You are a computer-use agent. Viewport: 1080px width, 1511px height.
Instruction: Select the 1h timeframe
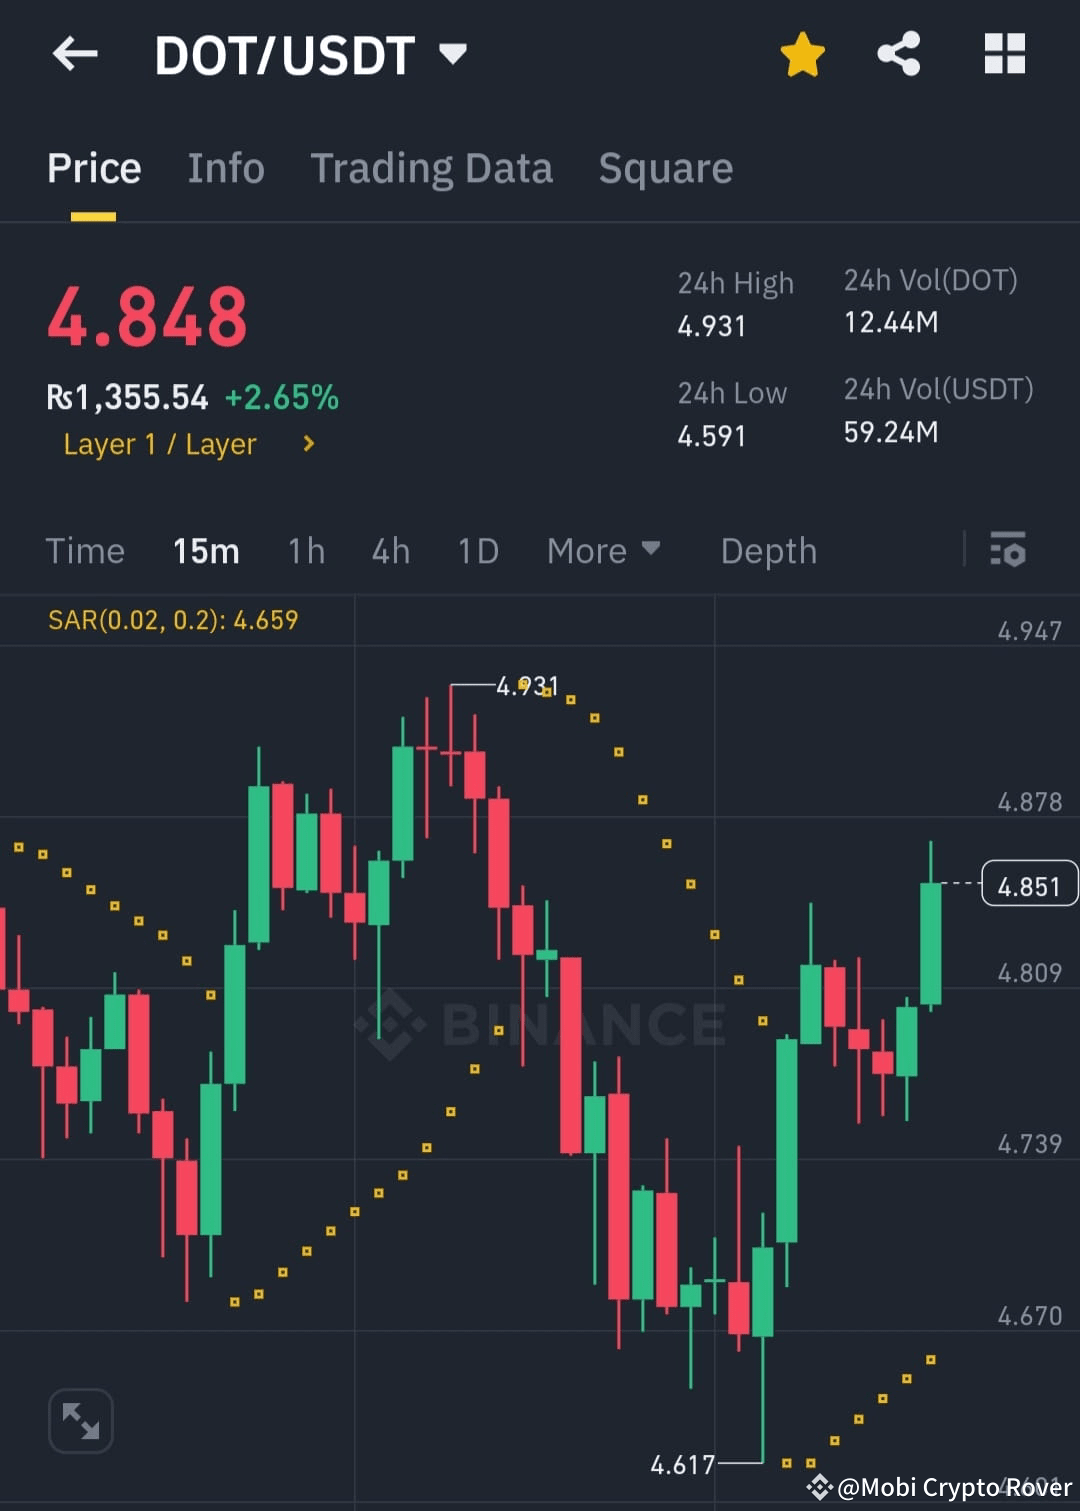coord(306,551)
